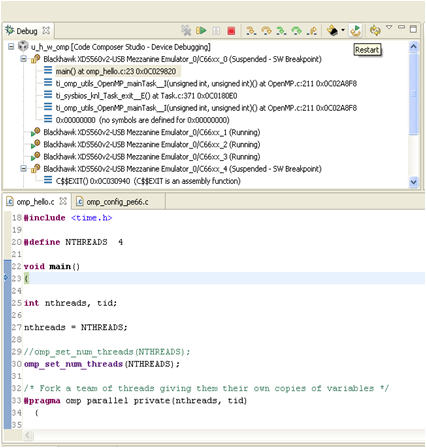Click the Refresh icon in Debug toolbar

[x=375, y=31]
